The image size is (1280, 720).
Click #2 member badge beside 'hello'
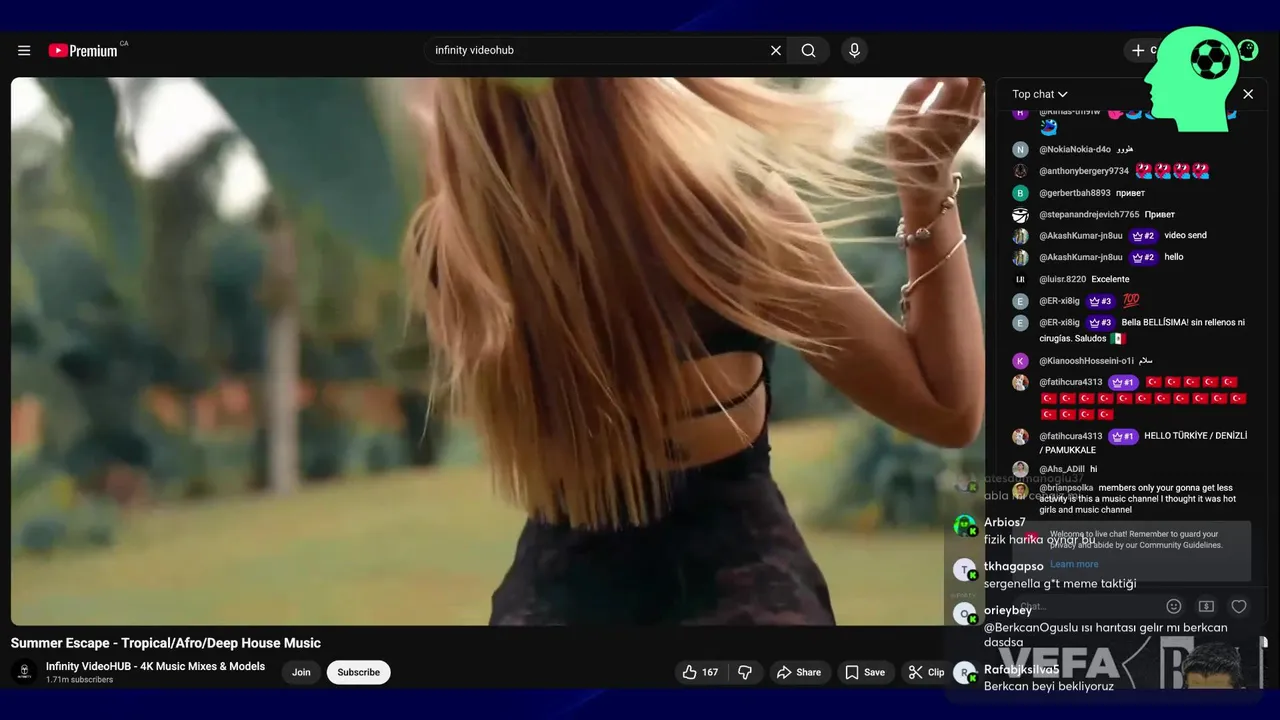click(1143, 257)
